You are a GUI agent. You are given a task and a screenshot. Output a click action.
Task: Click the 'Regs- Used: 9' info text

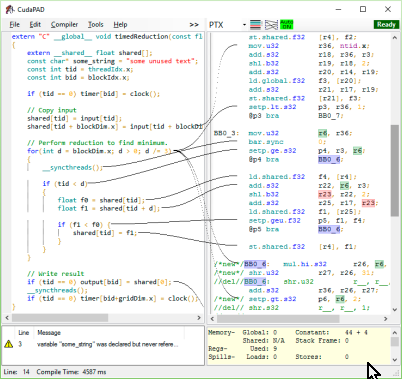(243, 349)
